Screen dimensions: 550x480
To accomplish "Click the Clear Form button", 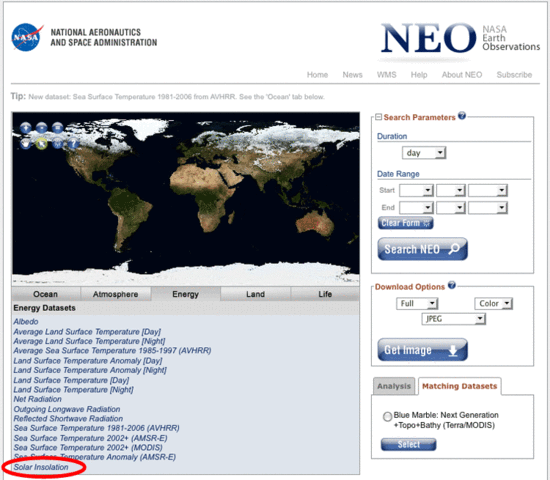I will pyautogui.click(x=405, y=223).
